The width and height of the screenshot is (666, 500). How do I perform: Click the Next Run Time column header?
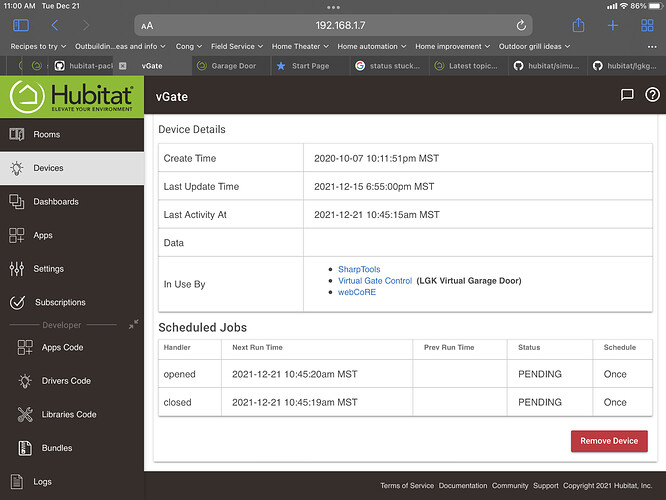click(257, 347)
